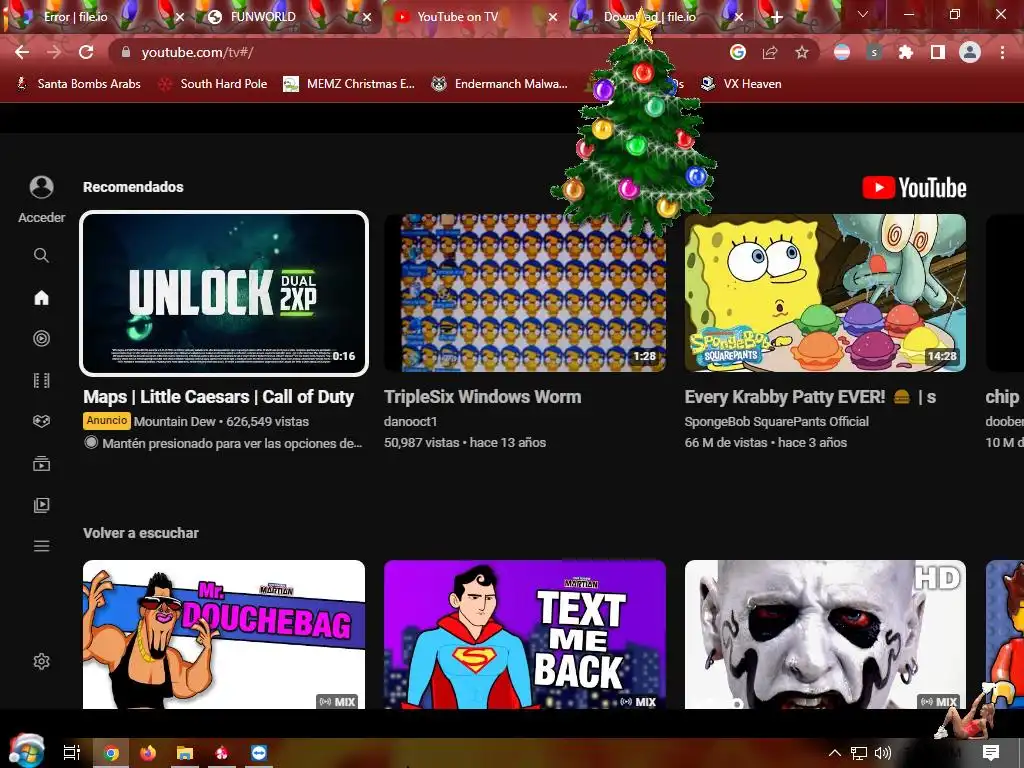Toggle the browser side panel icon
Image resolution: width=1024 pixels, height=768 pixels.
coord(938,52)
